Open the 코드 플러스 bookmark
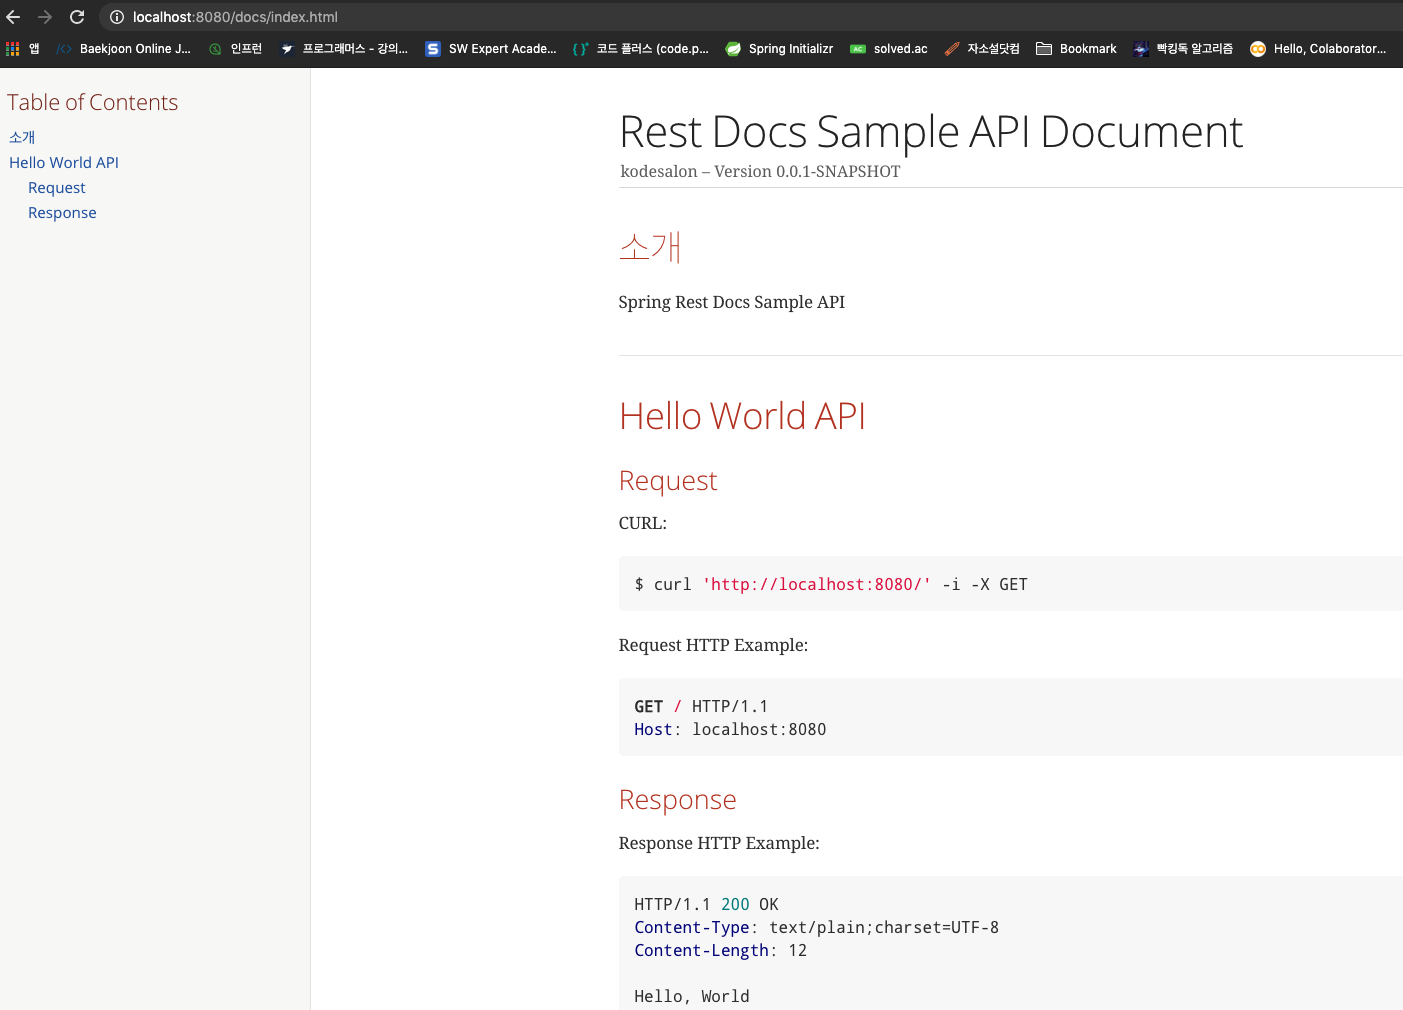The width and height of the screenshot is (1403, 1010). (x=641, y=49)
